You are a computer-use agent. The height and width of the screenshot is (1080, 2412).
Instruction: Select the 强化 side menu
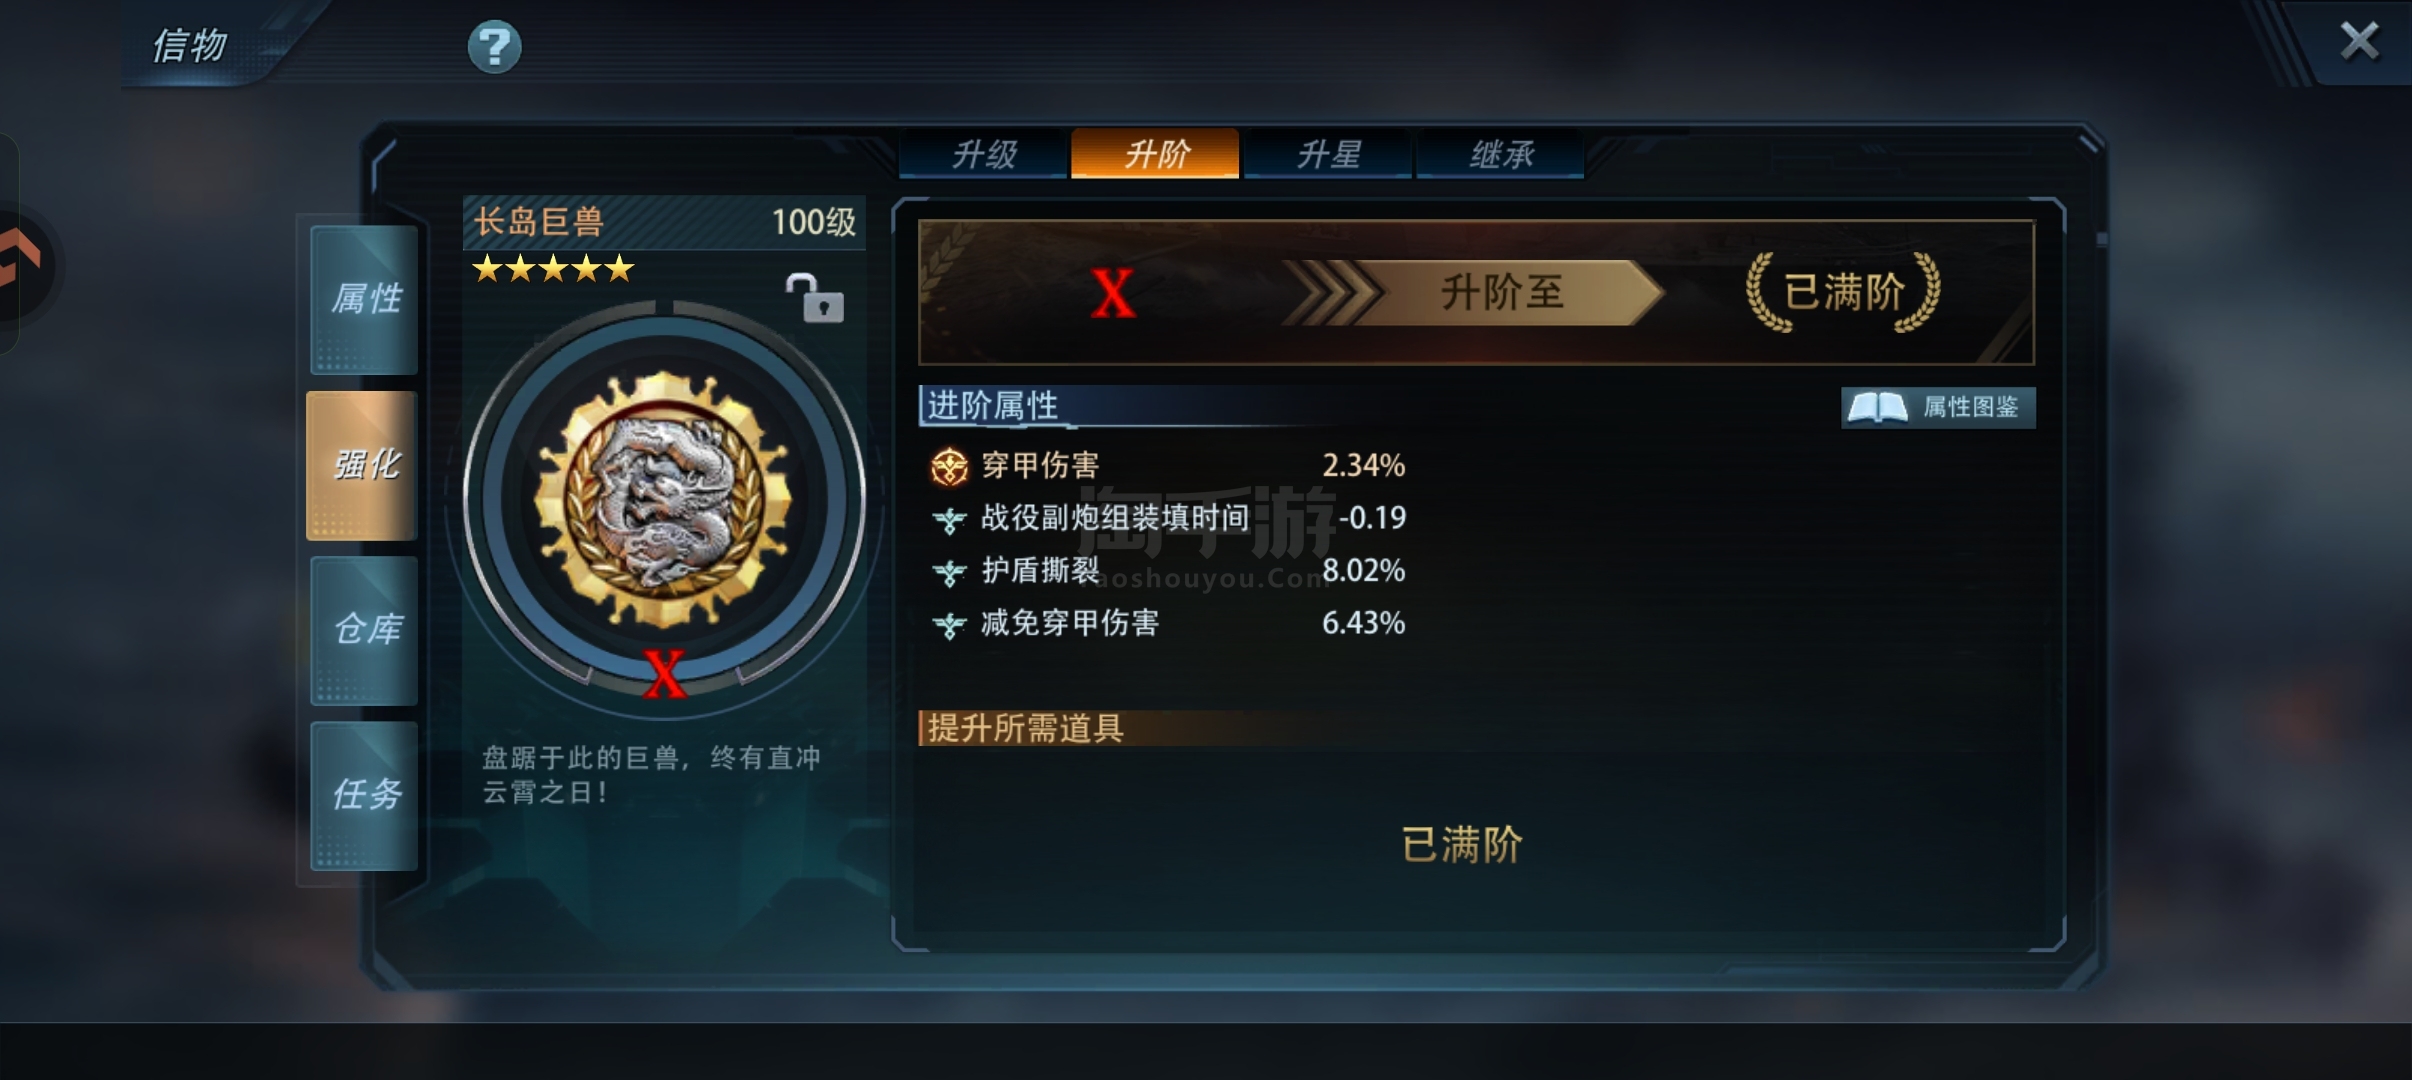click(362, 465)
